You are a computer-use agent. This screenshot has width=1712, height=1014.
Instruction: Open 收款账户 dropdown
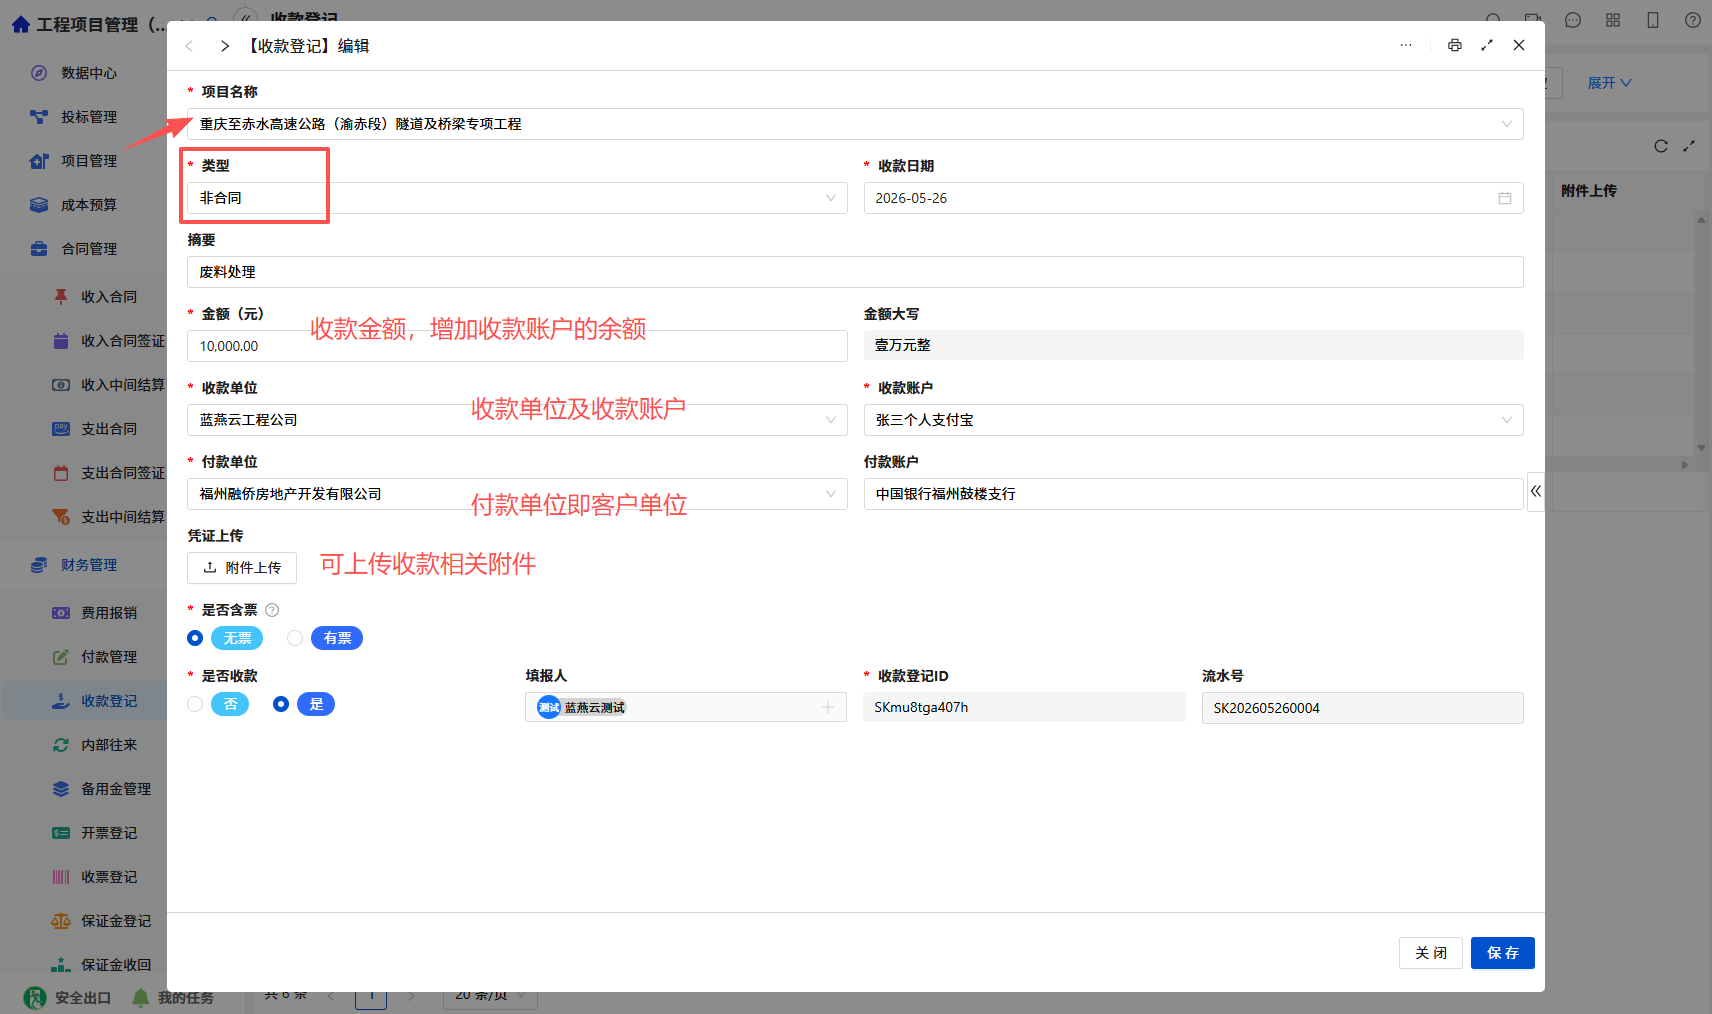(x=1193, y=420)
